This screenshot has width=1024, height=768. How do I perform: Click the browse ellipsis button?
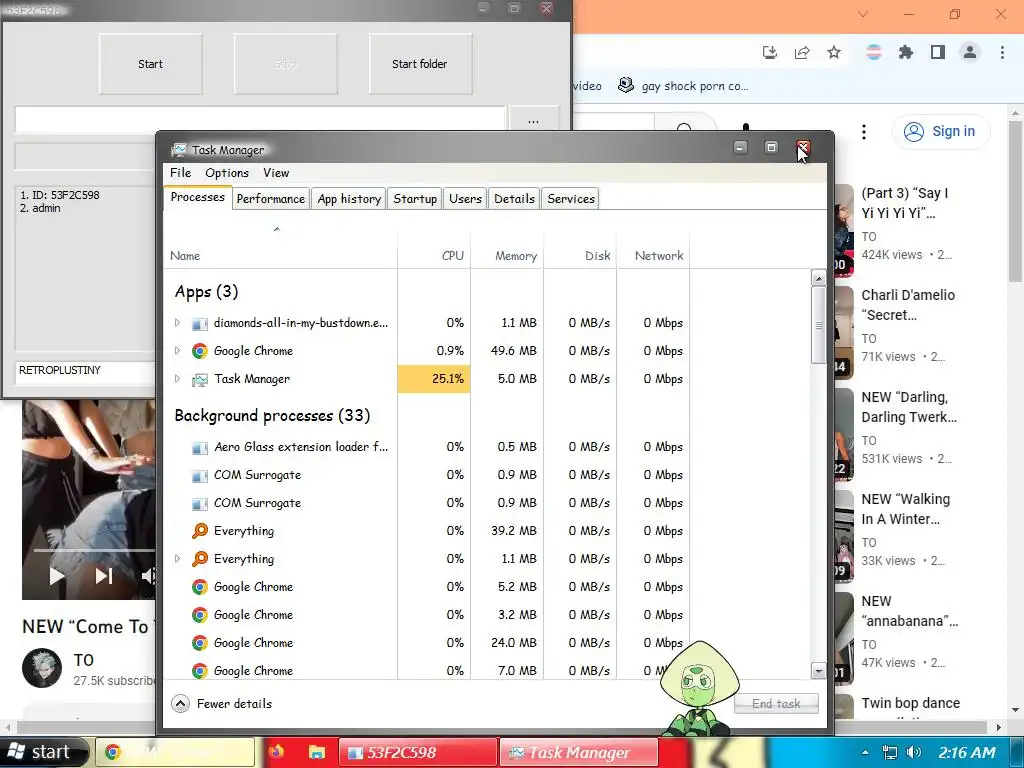tap(534, 120)
